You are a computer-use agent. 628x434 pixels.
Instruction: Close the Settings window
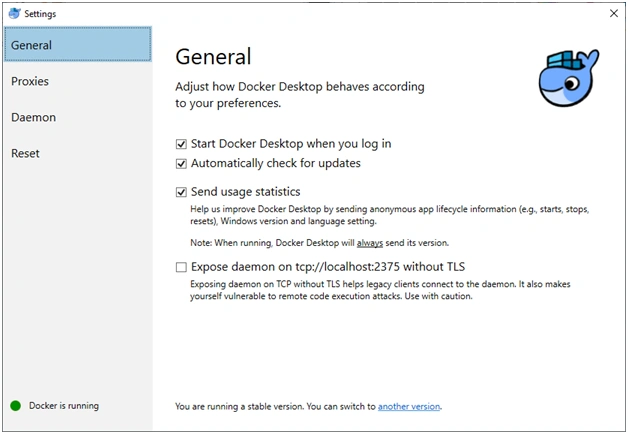tap(614, 14)
